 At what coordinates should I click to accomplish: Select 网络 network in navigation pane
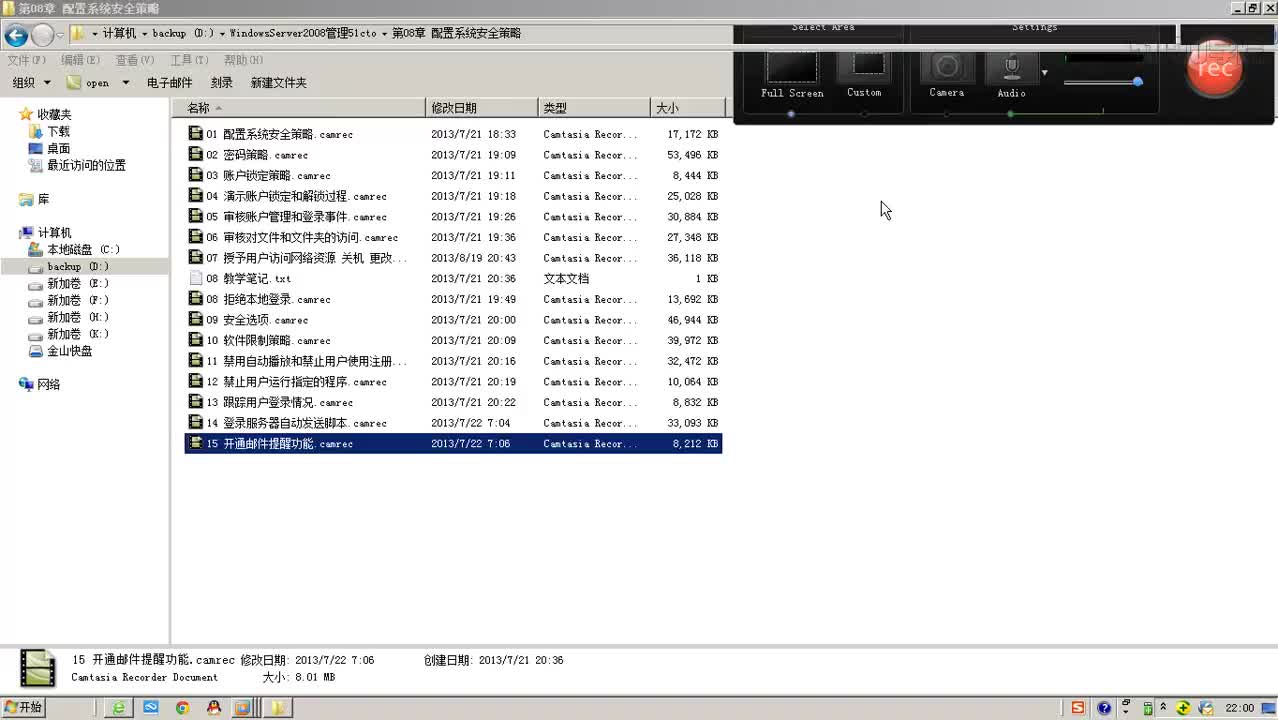[x=40, y=385]
